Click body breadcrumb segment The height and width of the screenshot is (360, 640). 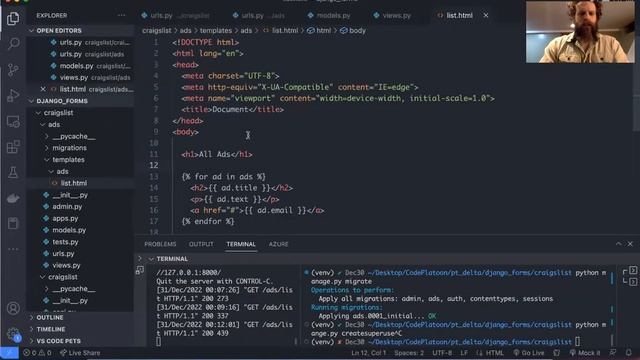[353, 31]
